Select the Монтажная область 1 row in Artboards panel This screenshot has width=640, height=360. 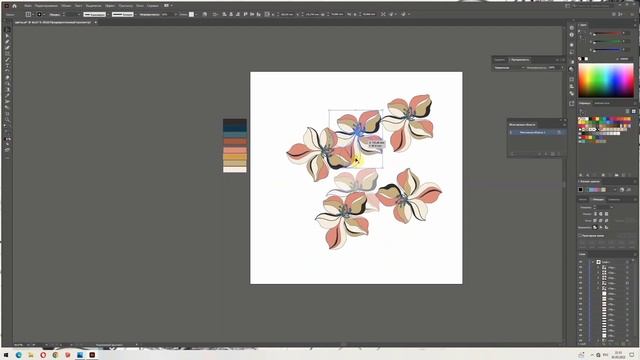536,133
